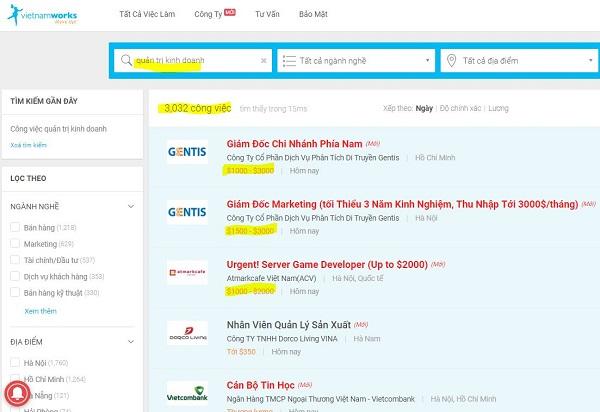The height and width of the screenshot is (412, 600).
Task: Clear the search keyword with X
Action: tap(264, 60)
